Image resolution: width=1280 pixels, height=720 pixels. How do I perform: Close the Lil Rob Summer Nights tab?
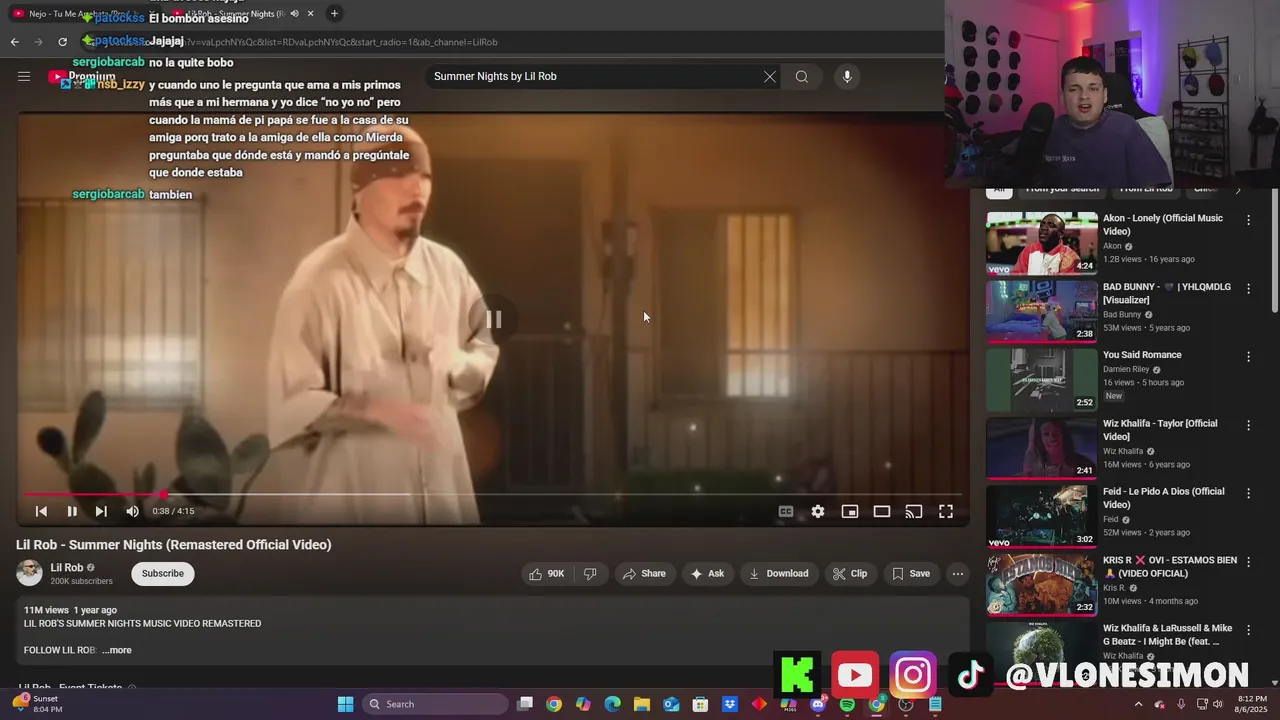pyautogui.click(x=310, y=13)
